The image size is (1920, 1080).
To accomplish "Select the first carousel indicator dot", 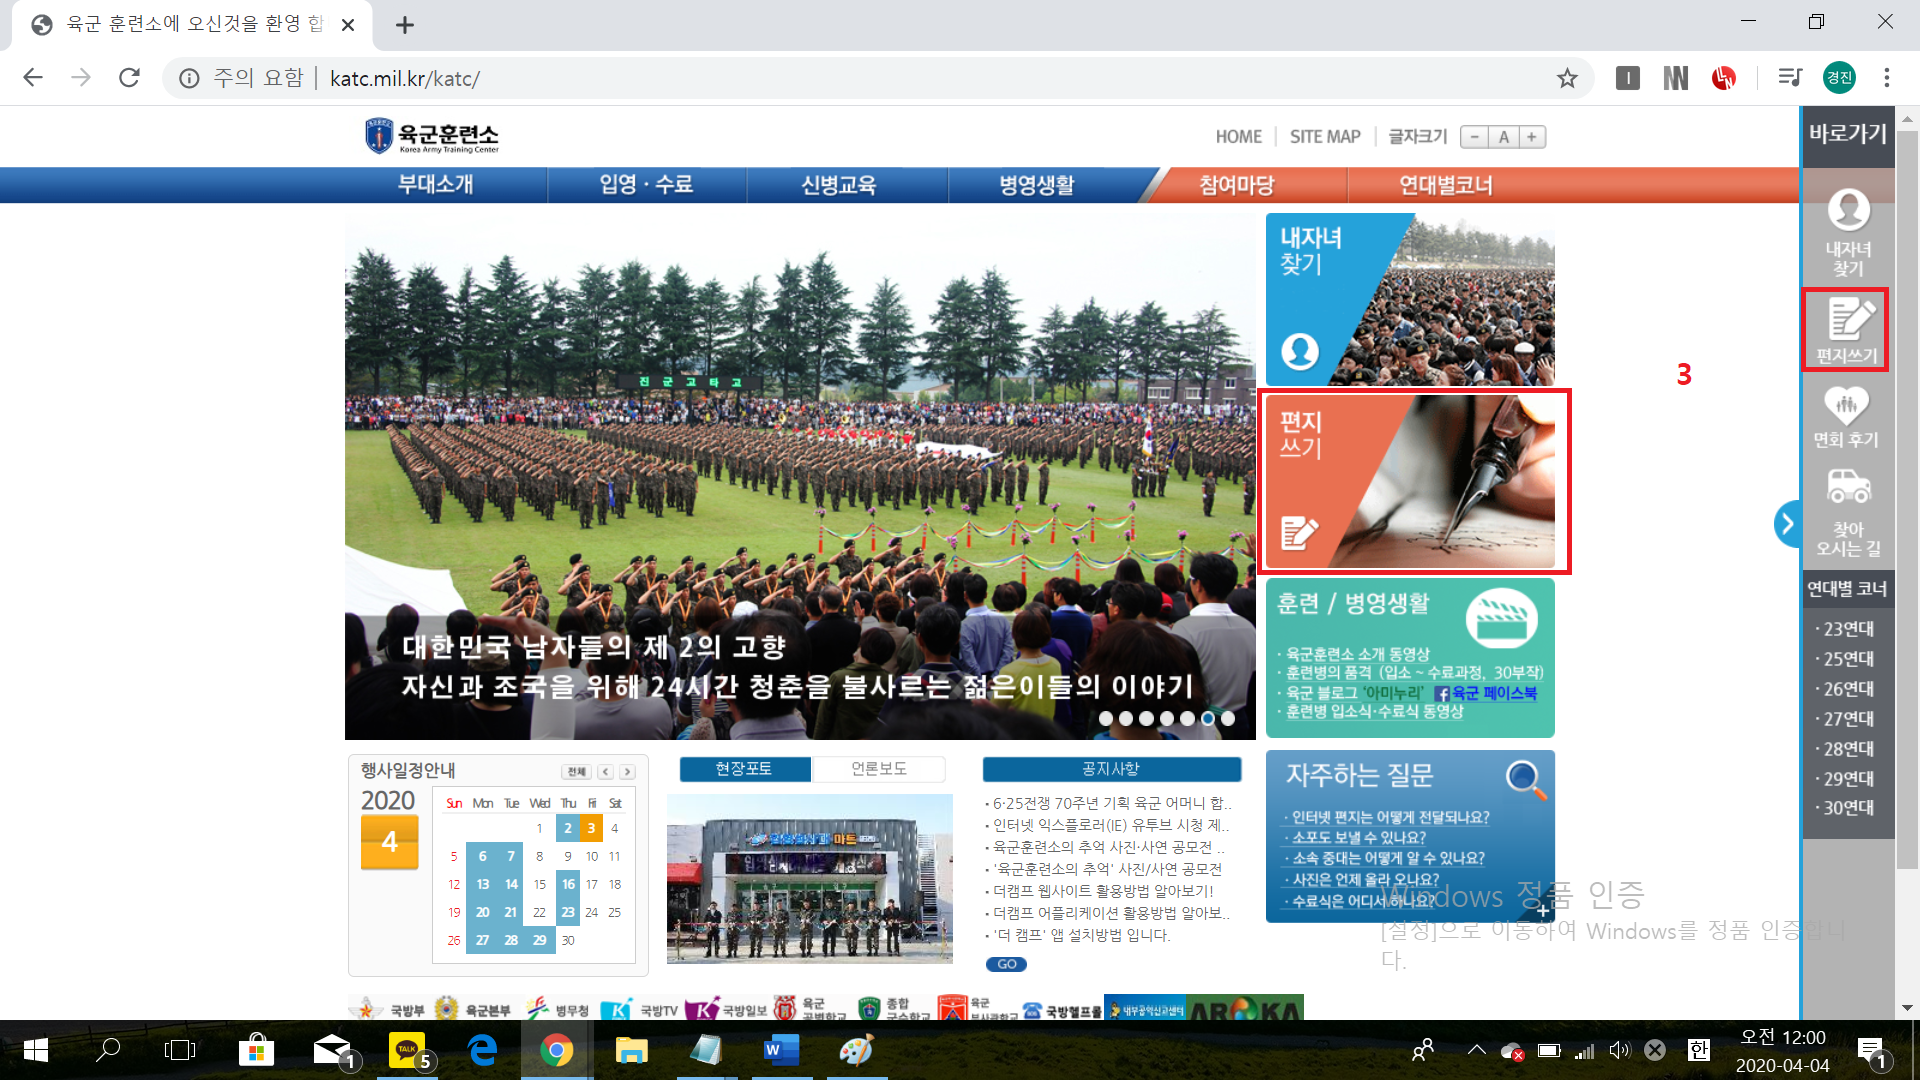I will point(1105,718).
